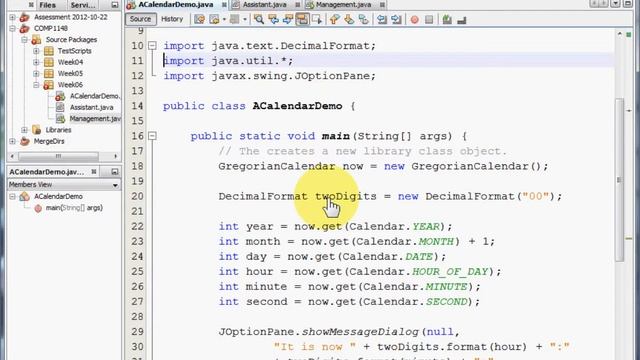The image size is (640, 360).
Task: Collapse ACalendarDemo class in Navigator
Action: [x=12, y=197]
